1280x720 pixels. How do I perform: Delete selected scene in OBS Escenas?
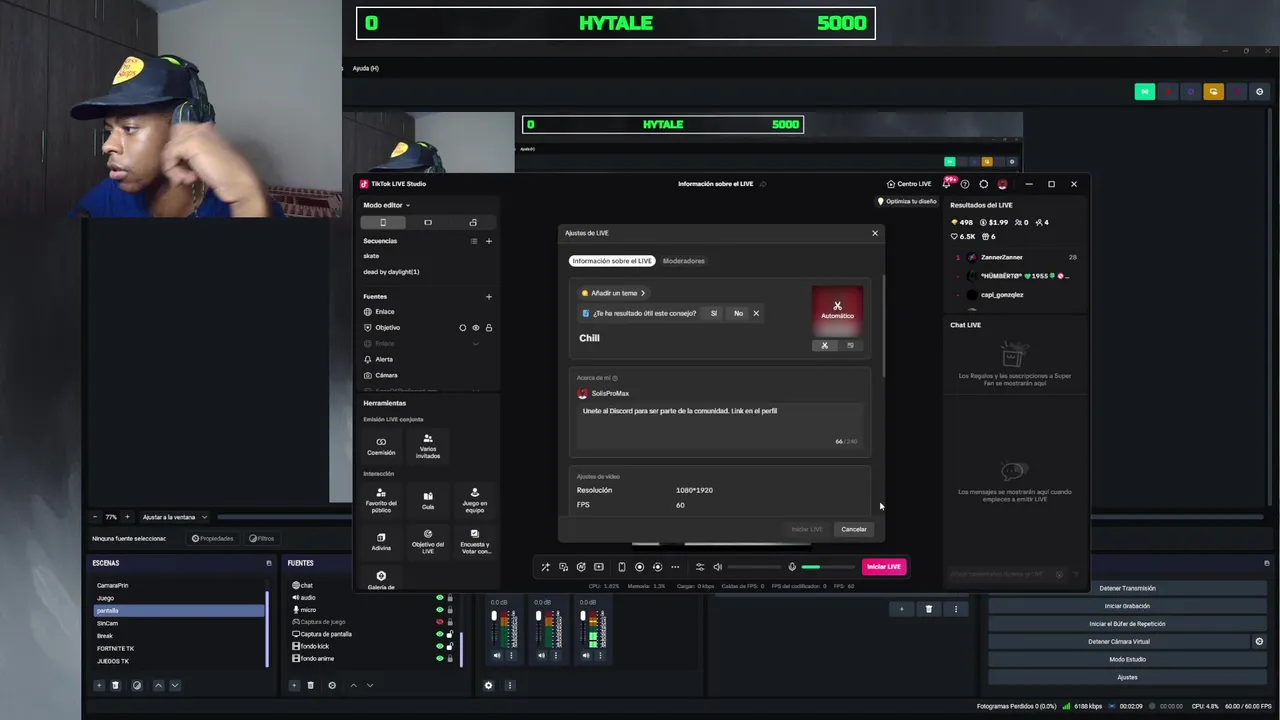(x=115, y=685)
